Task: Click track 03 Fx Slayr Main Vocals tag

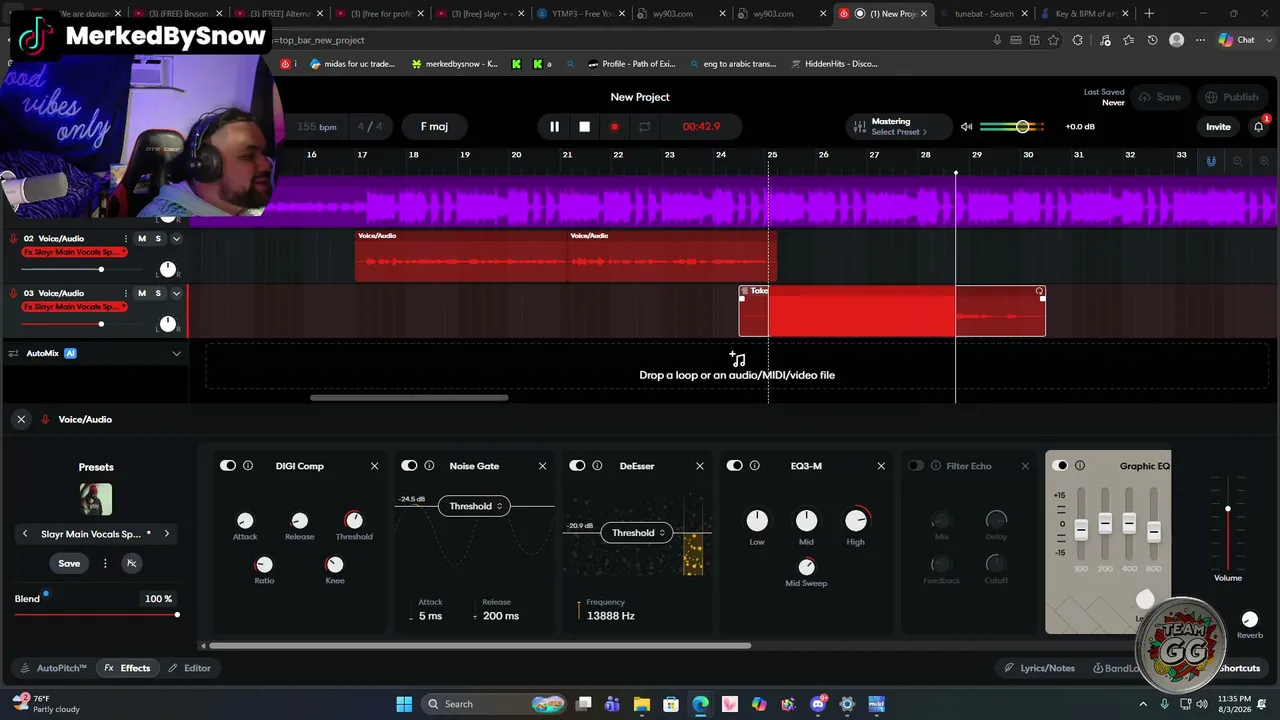Action: click(74, 307)
